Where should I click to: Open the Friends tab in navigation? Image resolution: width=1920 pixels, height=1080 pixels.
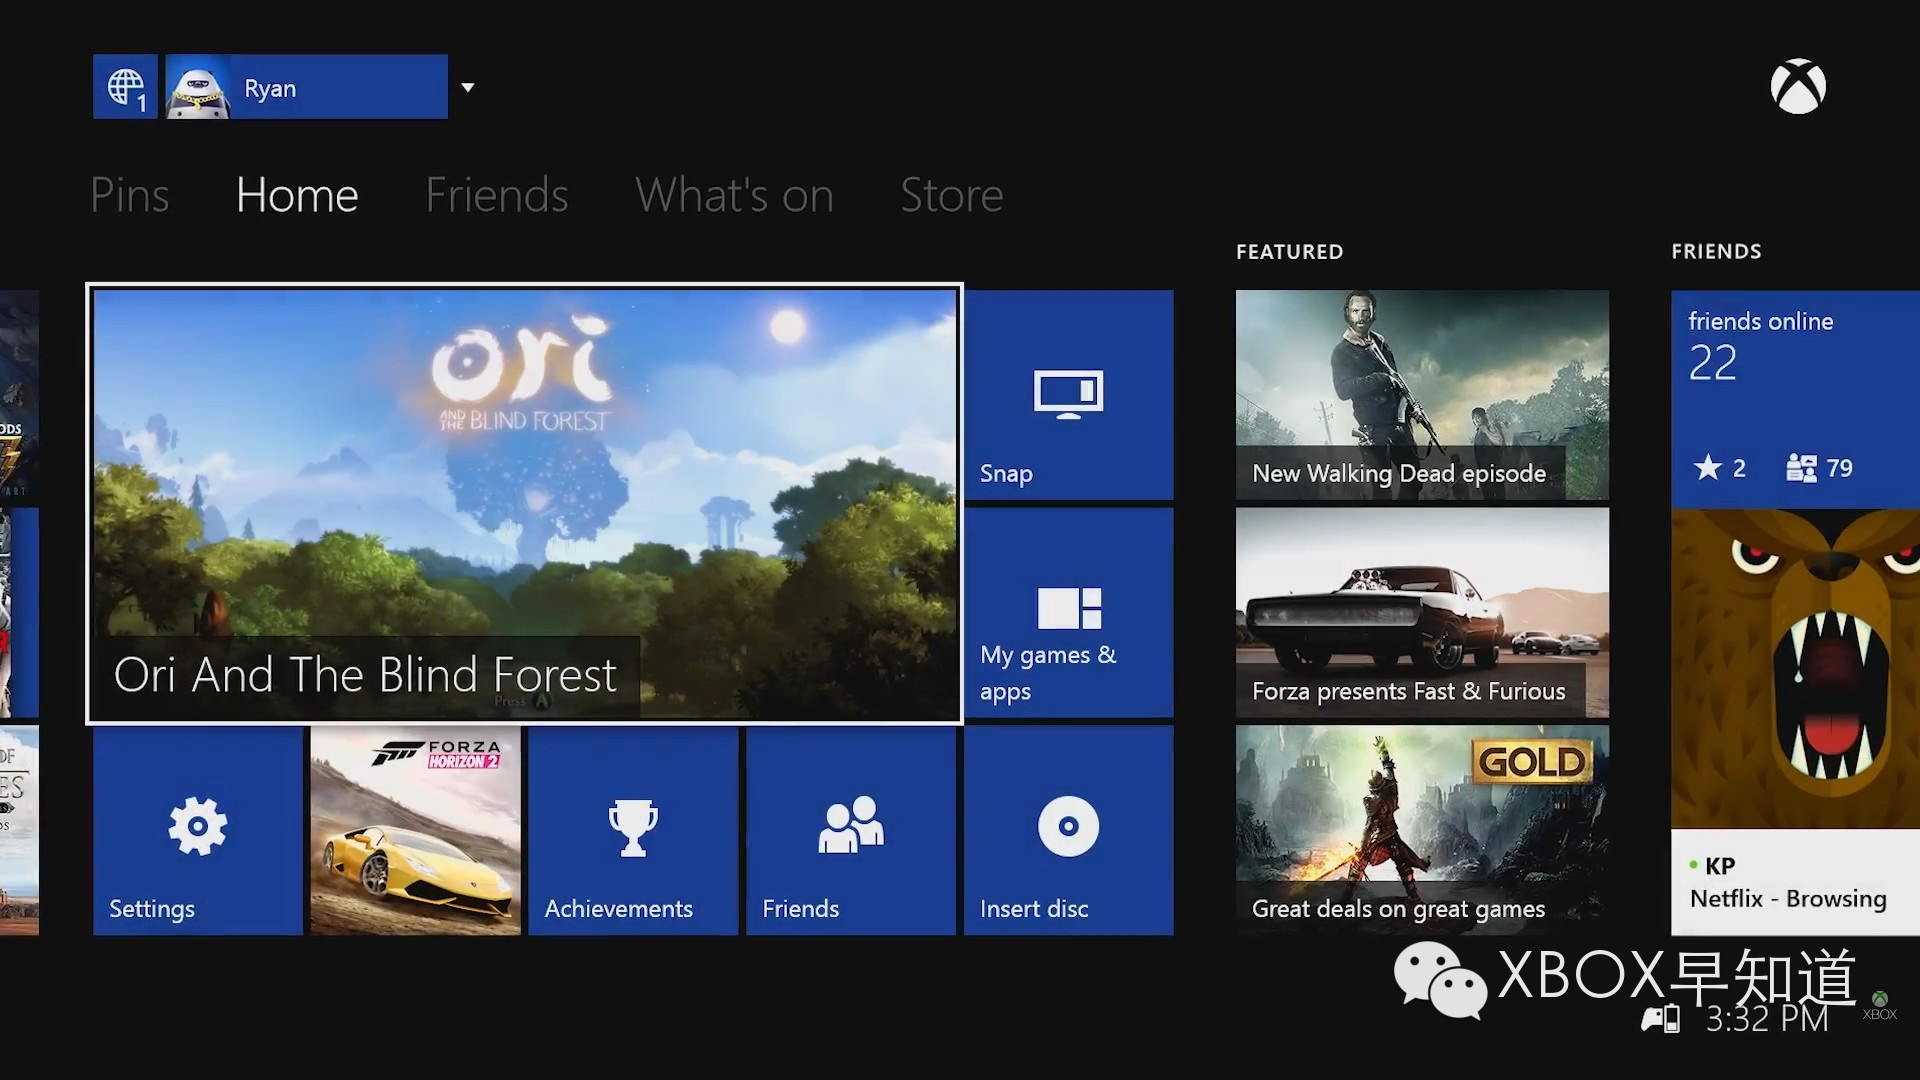tap(496, 195)
